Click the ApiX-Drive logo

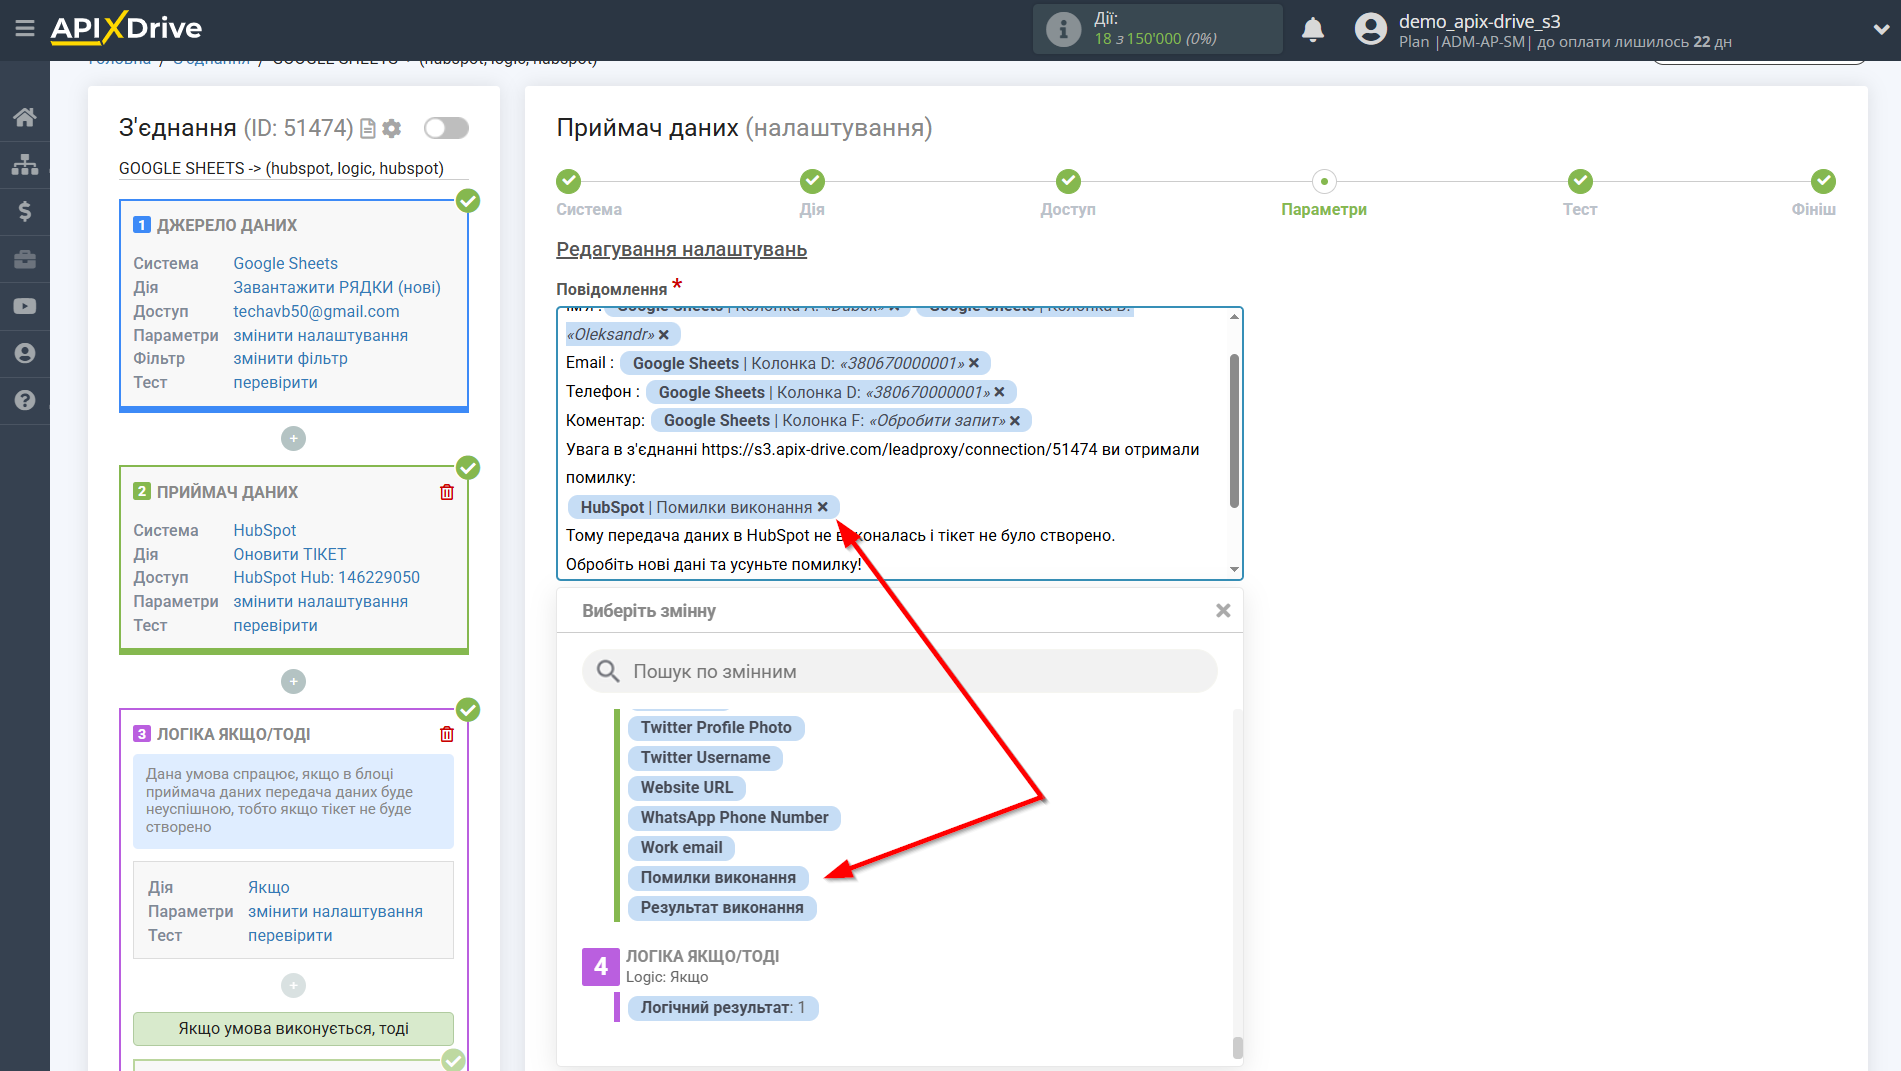pos(126,28)
